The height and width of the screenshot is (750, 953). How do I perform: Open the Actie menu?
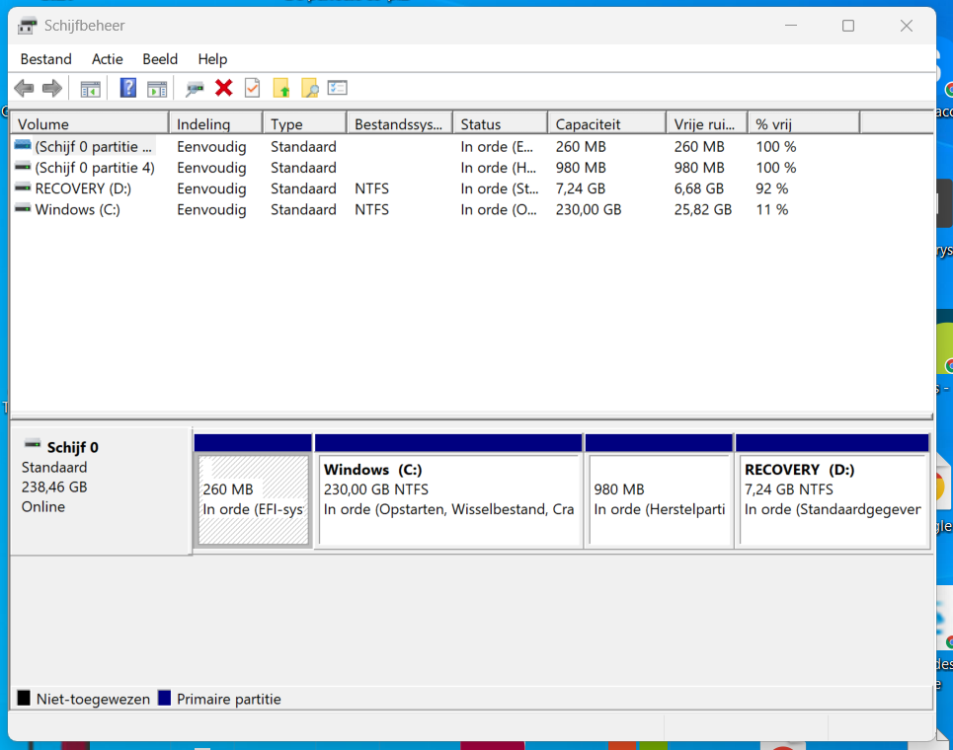pos(107,59)
